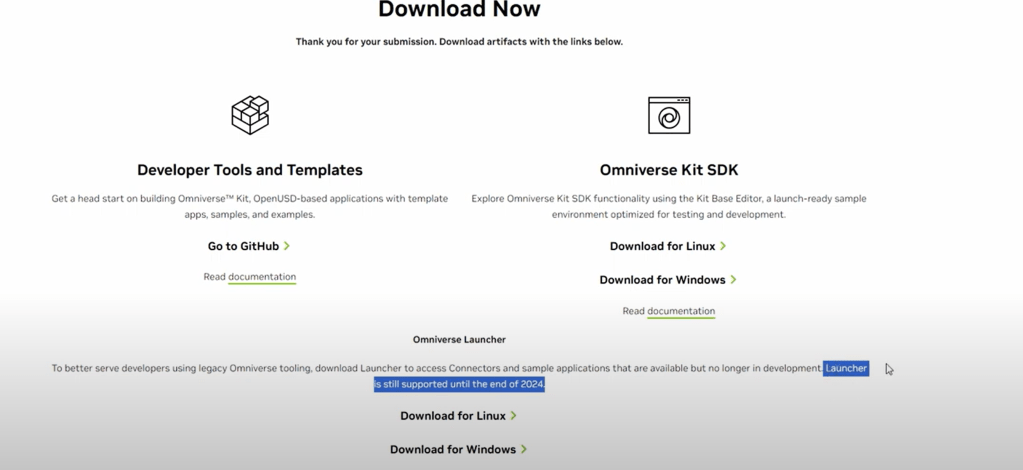Click the Omniverse Launcher section title
The image size is (1023, 470).
(x=459, y=340)
